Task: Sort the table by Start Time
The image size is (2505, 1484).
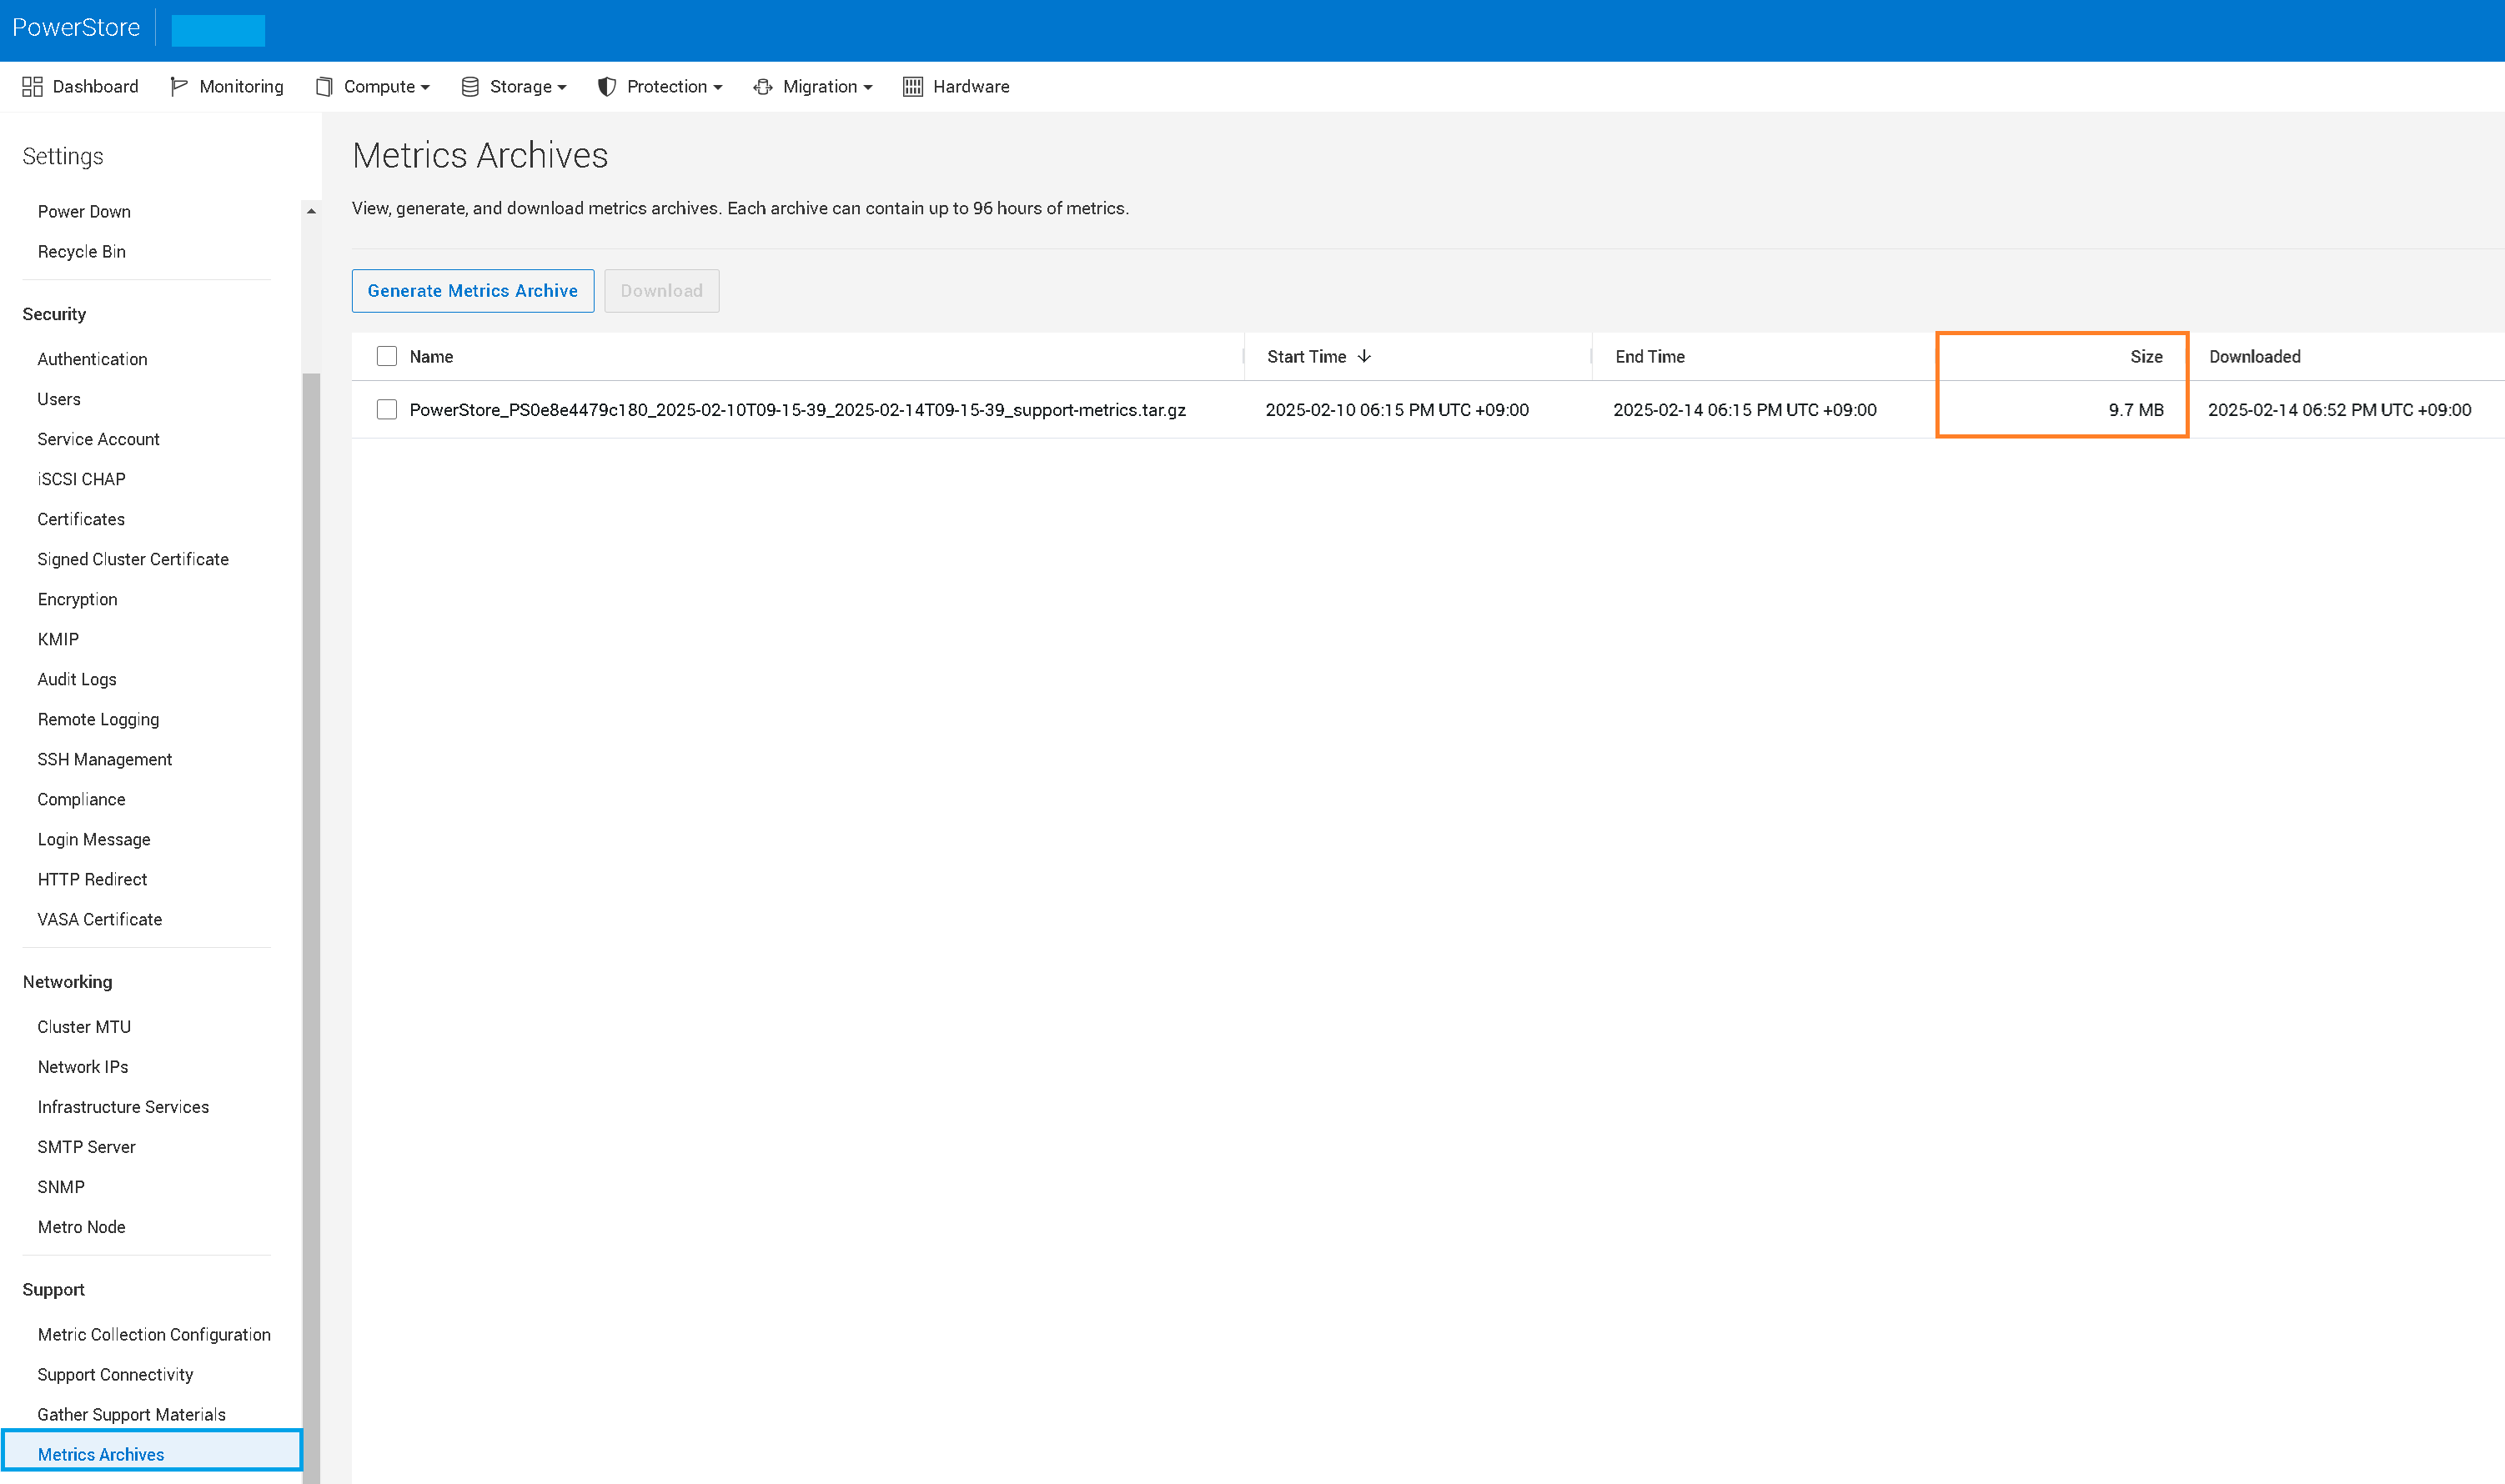Action: (1315, 356)
